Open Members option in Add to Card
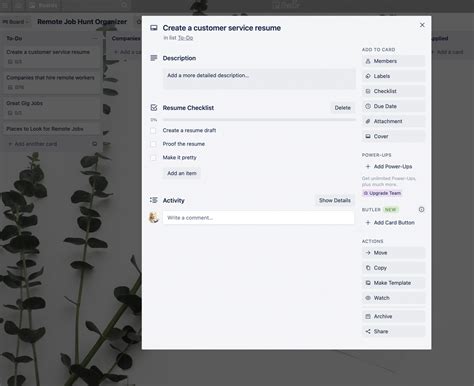 coord(393,61)
